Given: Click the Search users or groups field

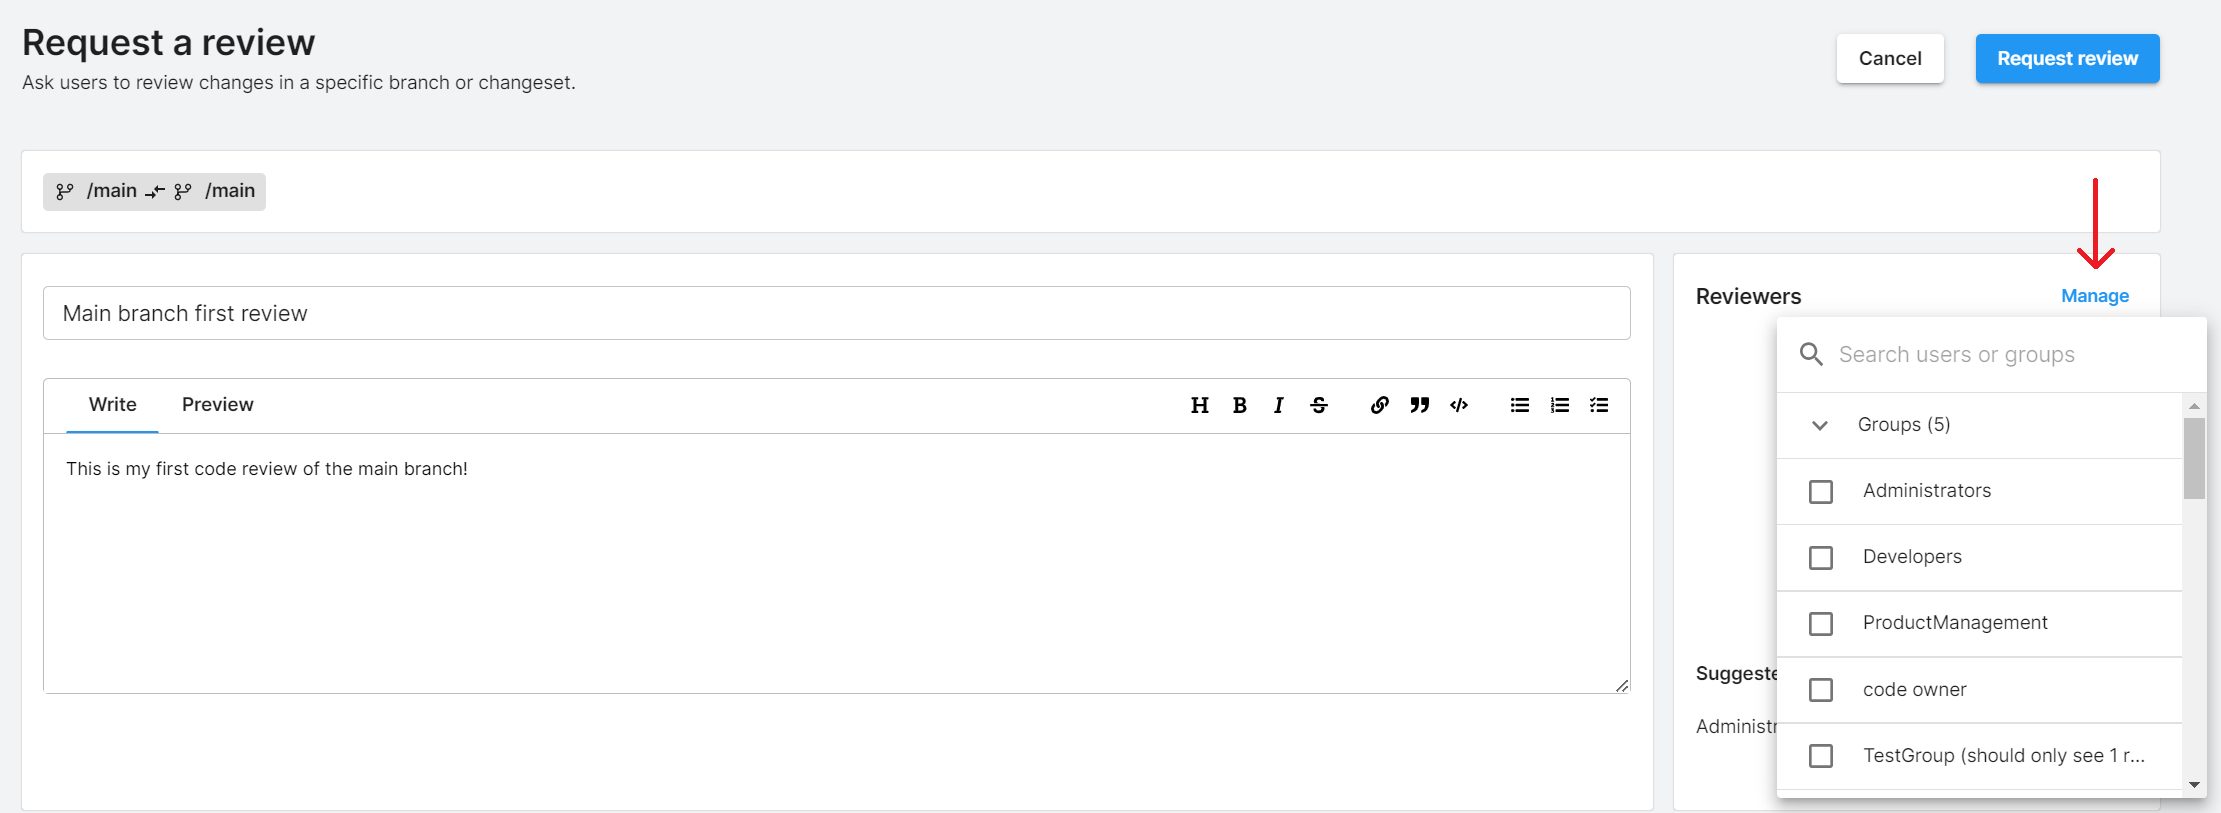Looking at the screenshot, I should 1990,355.
